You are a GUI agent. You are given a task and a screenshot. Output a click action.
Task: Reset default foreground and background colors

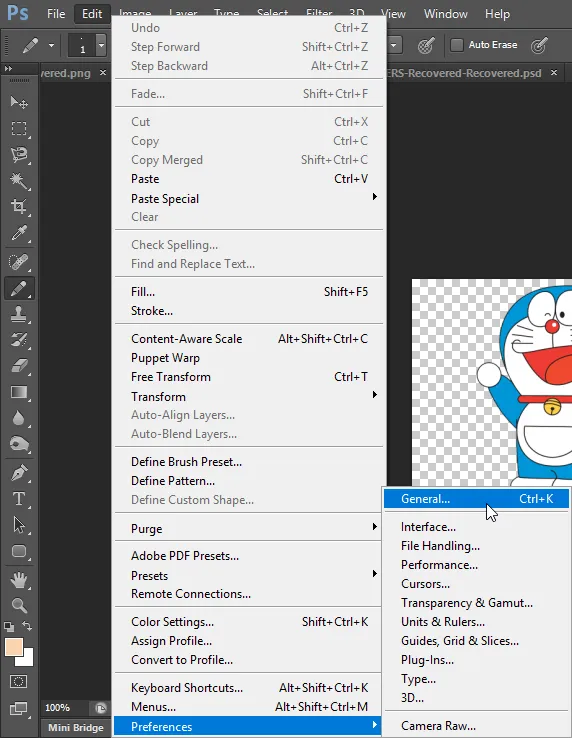[x=9, y=626]
